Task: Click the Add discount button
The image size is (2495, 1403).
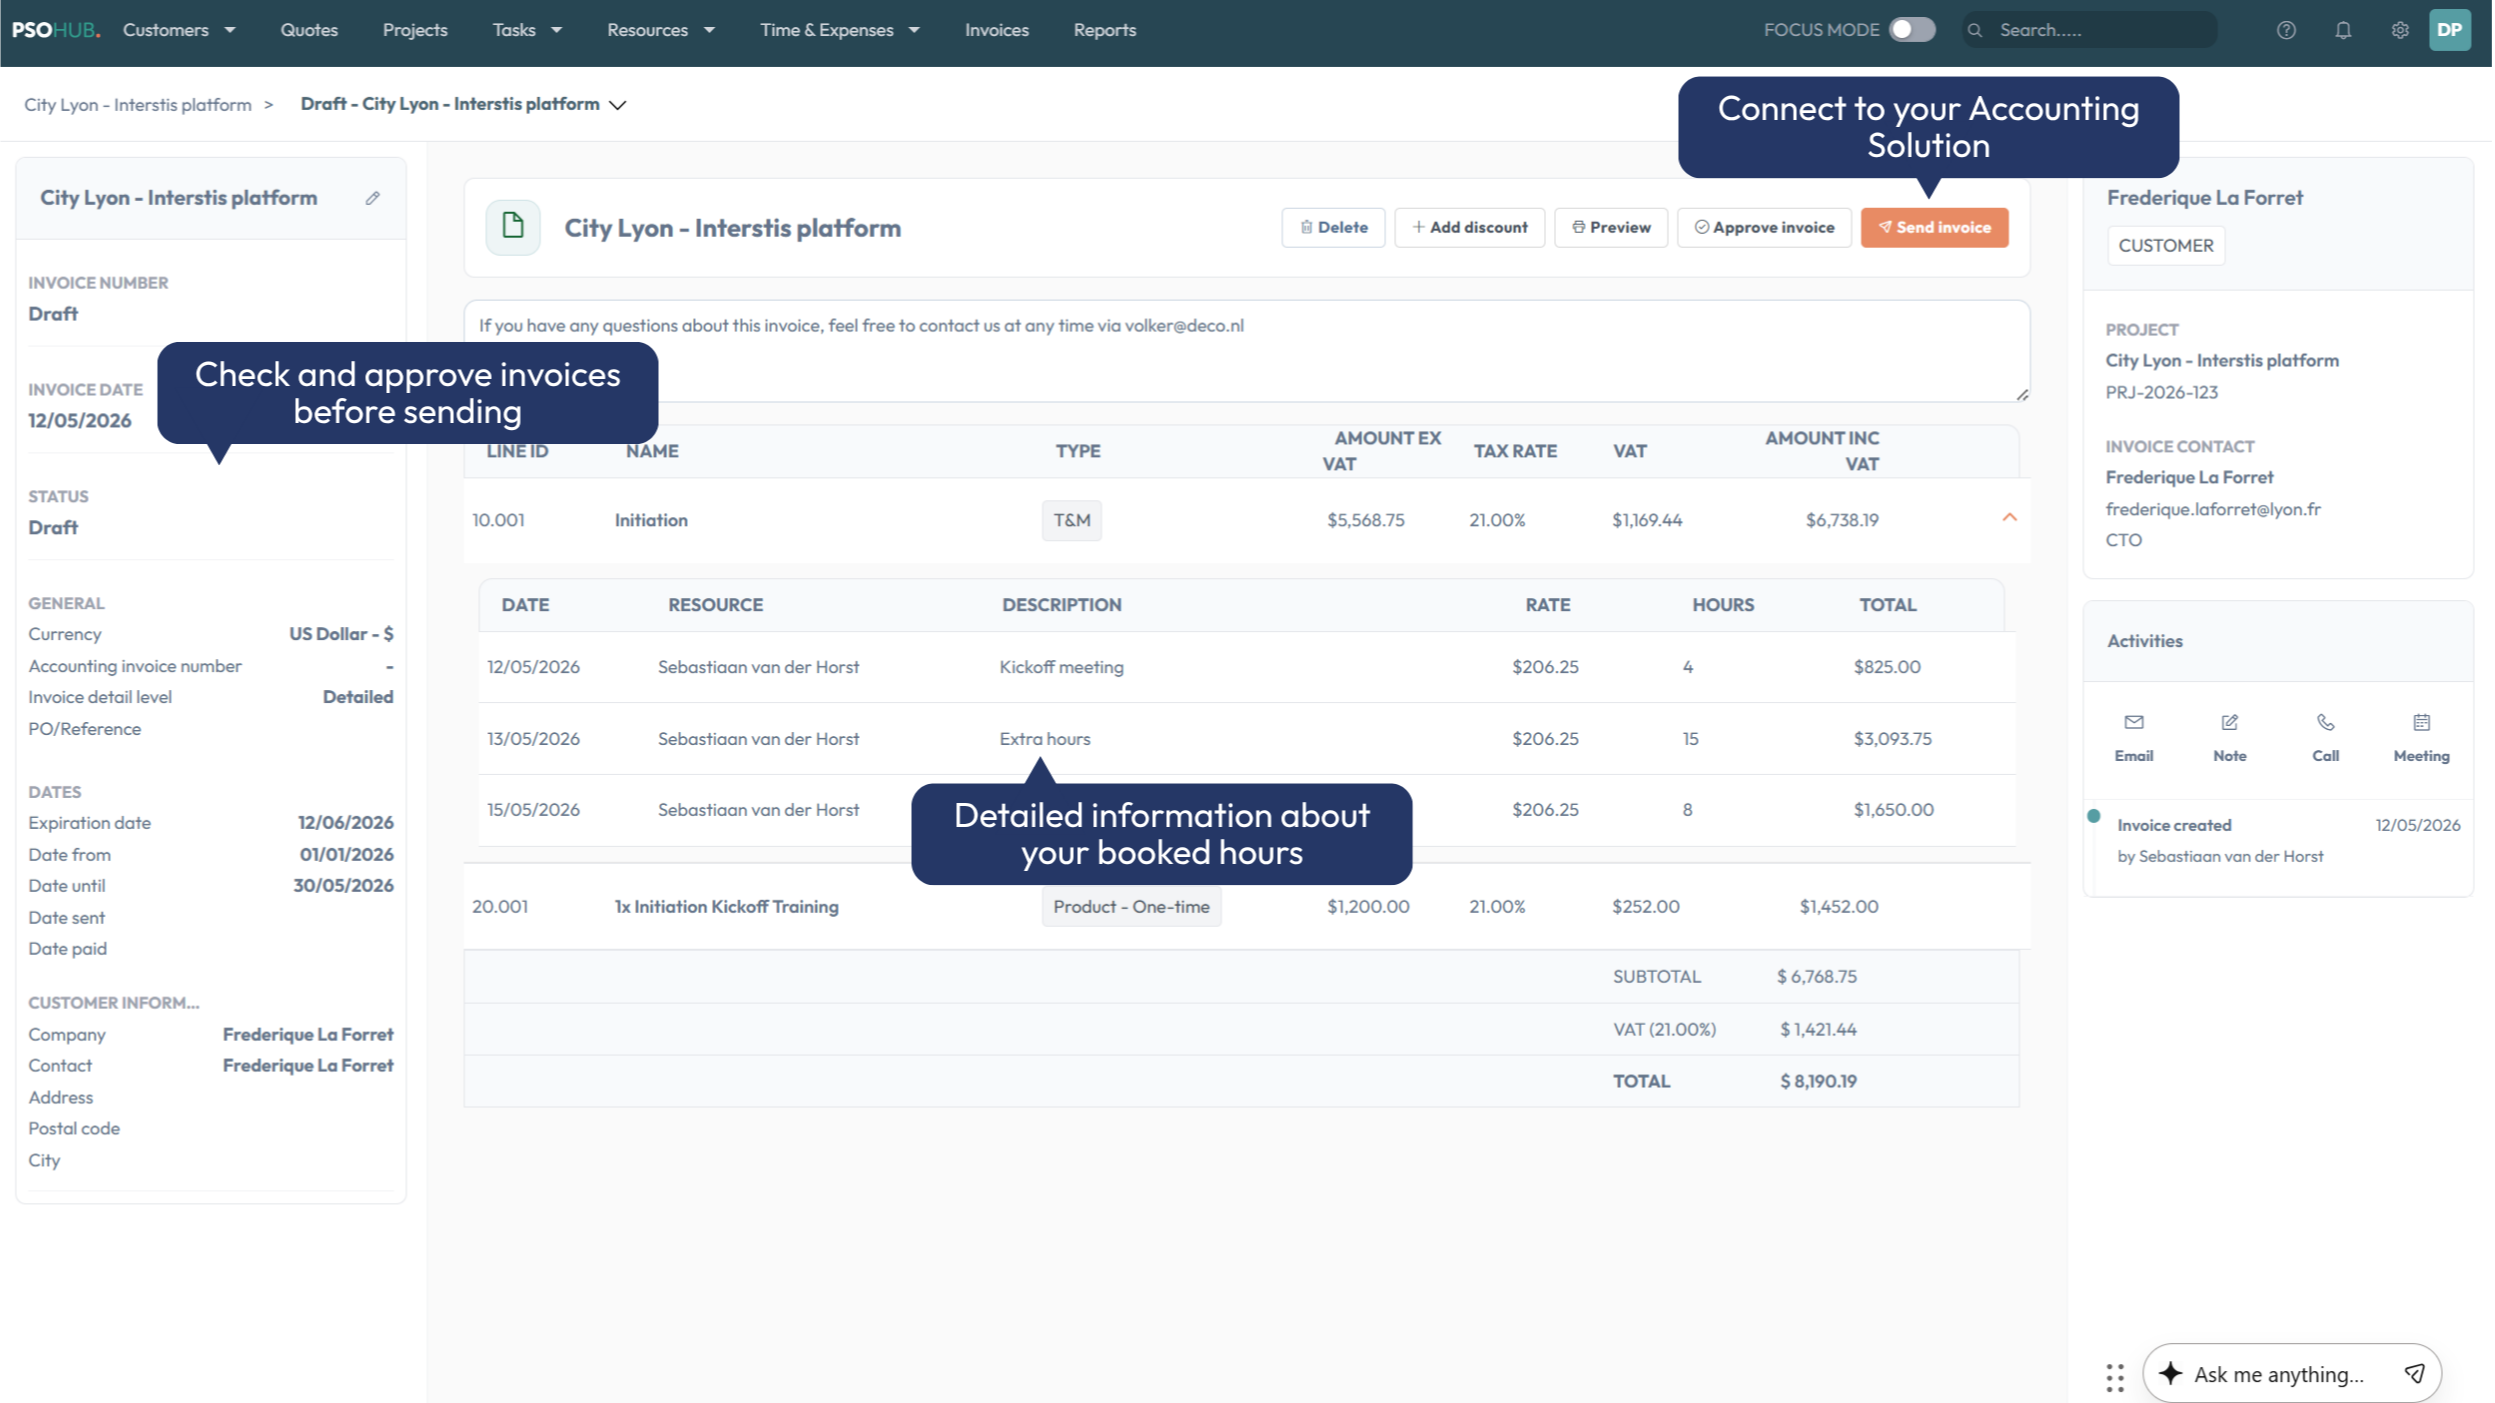Action: click(1469, 227)
